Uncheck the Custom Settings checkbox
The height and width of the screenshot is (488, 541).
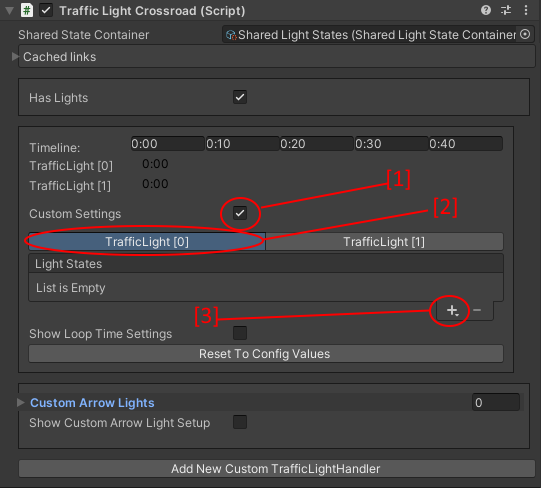click(240, 213)
